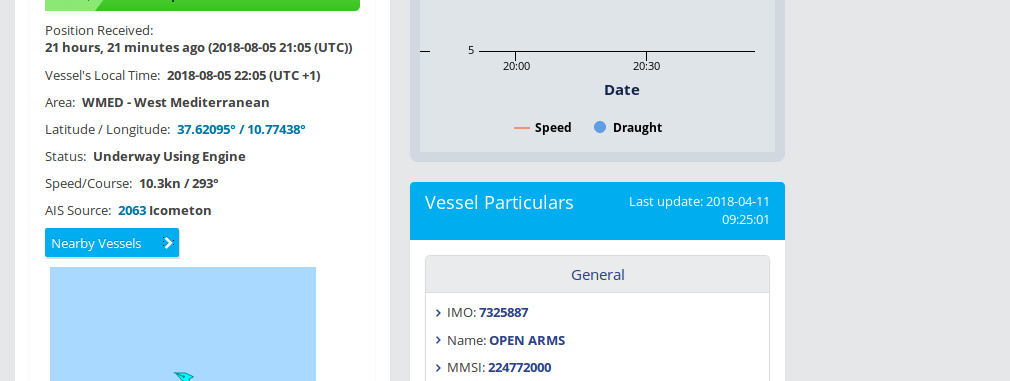Expand the IMO row chevron
Screen dimensions: 1010x381
pyautogui.click(x=439, y=313)
